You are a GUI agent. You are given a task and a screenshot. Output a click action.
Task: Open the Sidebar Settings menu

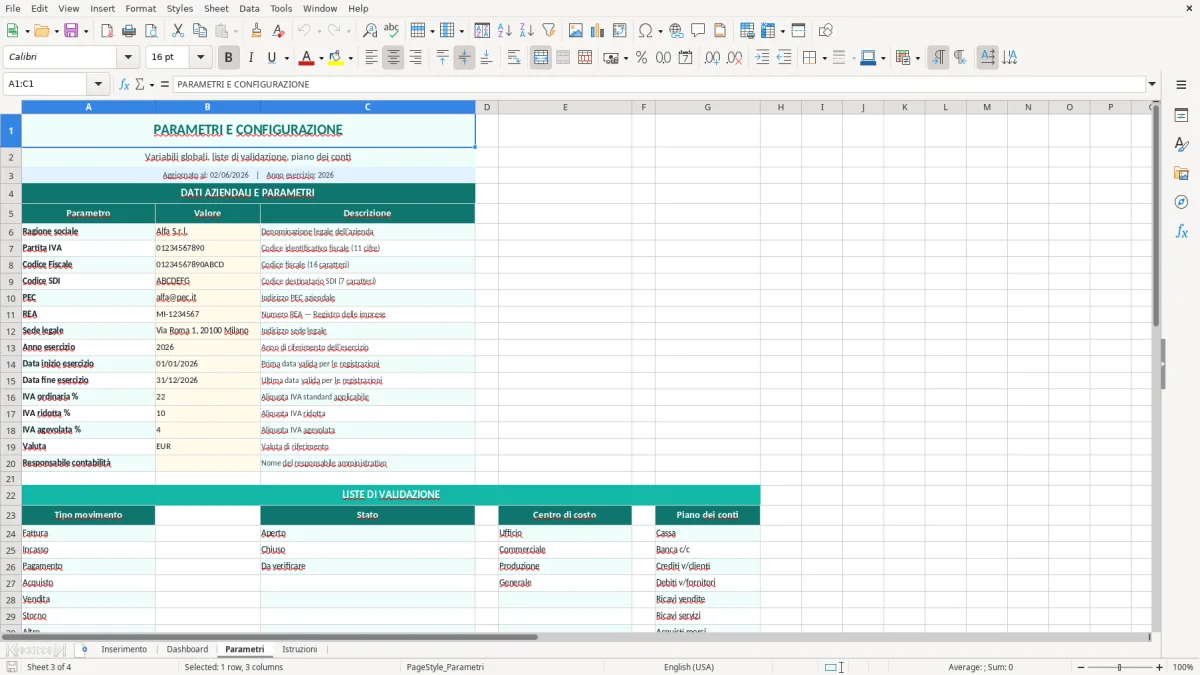(x=1181, y=84)
